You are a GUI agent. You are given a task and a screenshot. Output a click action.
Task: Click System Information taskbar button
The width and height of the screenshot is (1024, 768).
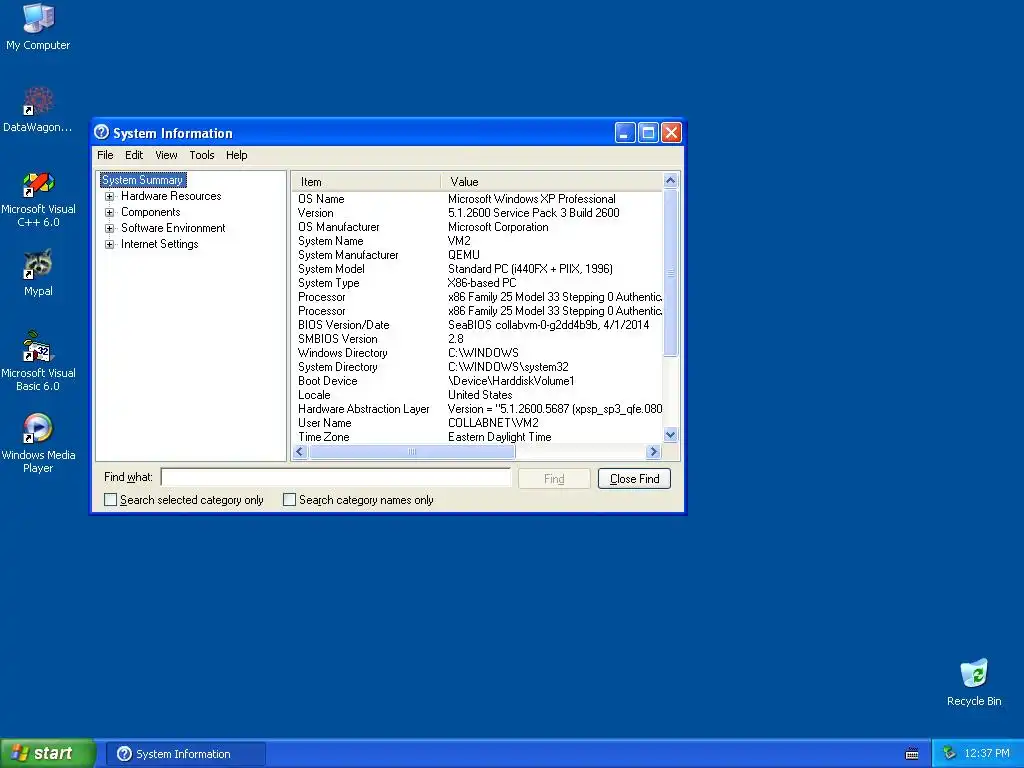[185, 754]
